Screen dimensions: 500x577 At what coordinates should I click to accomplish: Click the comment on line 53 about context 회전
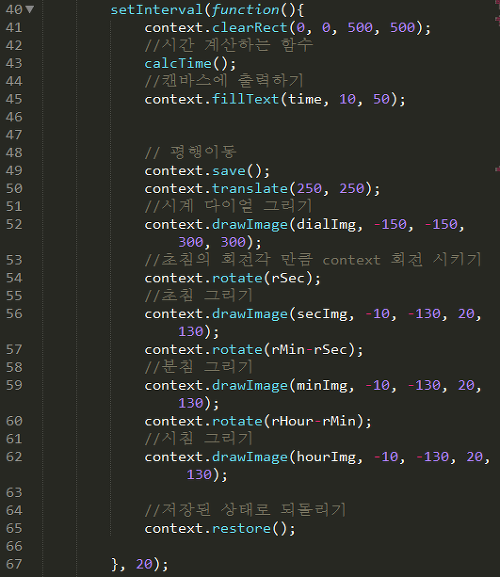pyautogui.click(x=313, y=259)
